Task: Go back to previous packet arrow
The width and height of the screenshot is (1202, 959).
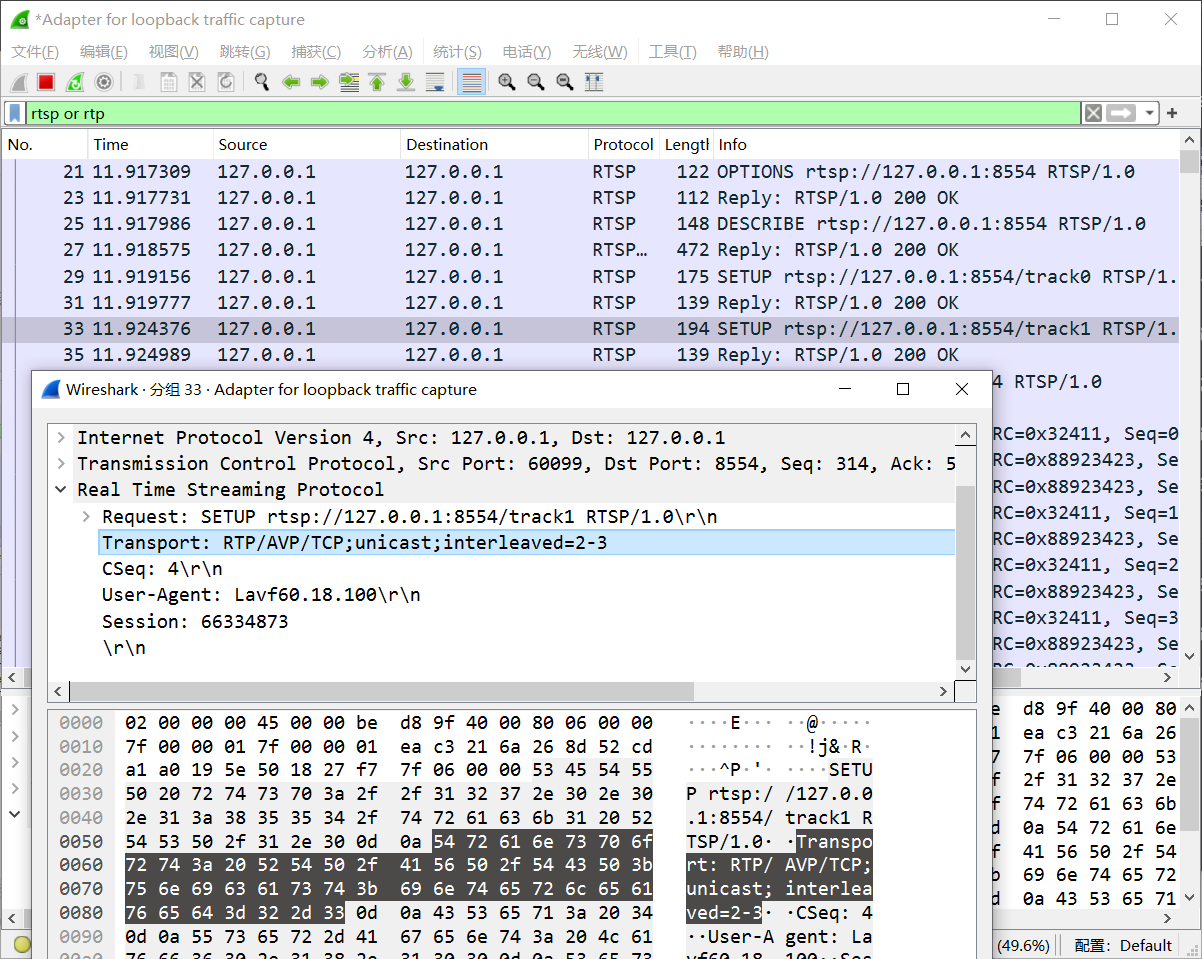Action: [291, 82]
